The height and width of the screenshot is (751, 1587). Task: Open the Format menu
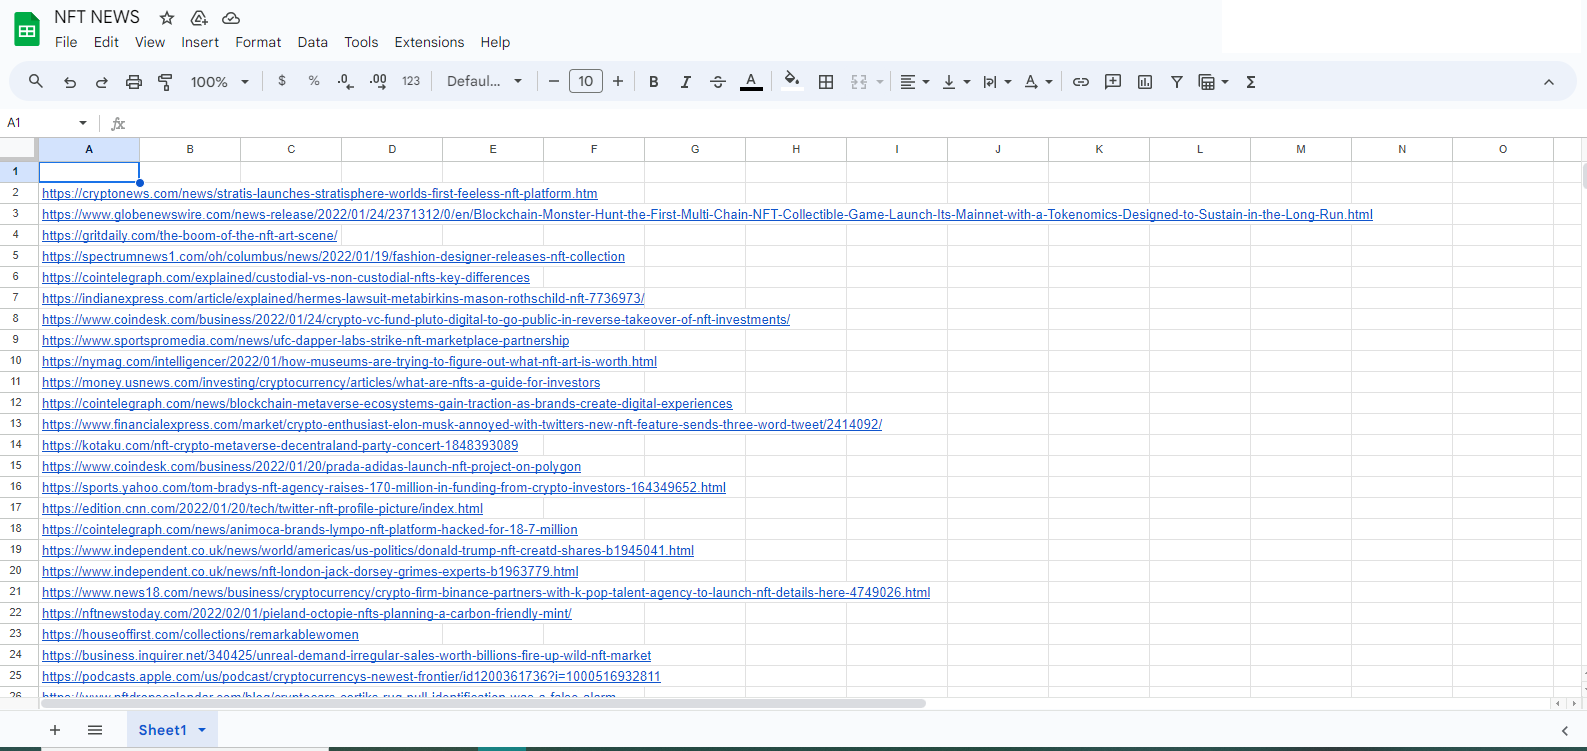pos(258,42)
